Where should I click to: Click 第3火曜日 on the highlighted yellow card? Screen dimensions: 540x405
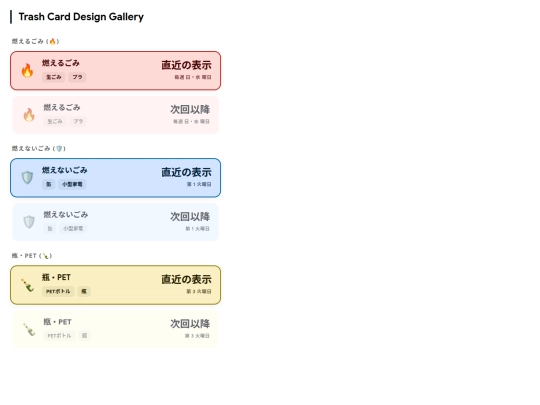199,291
